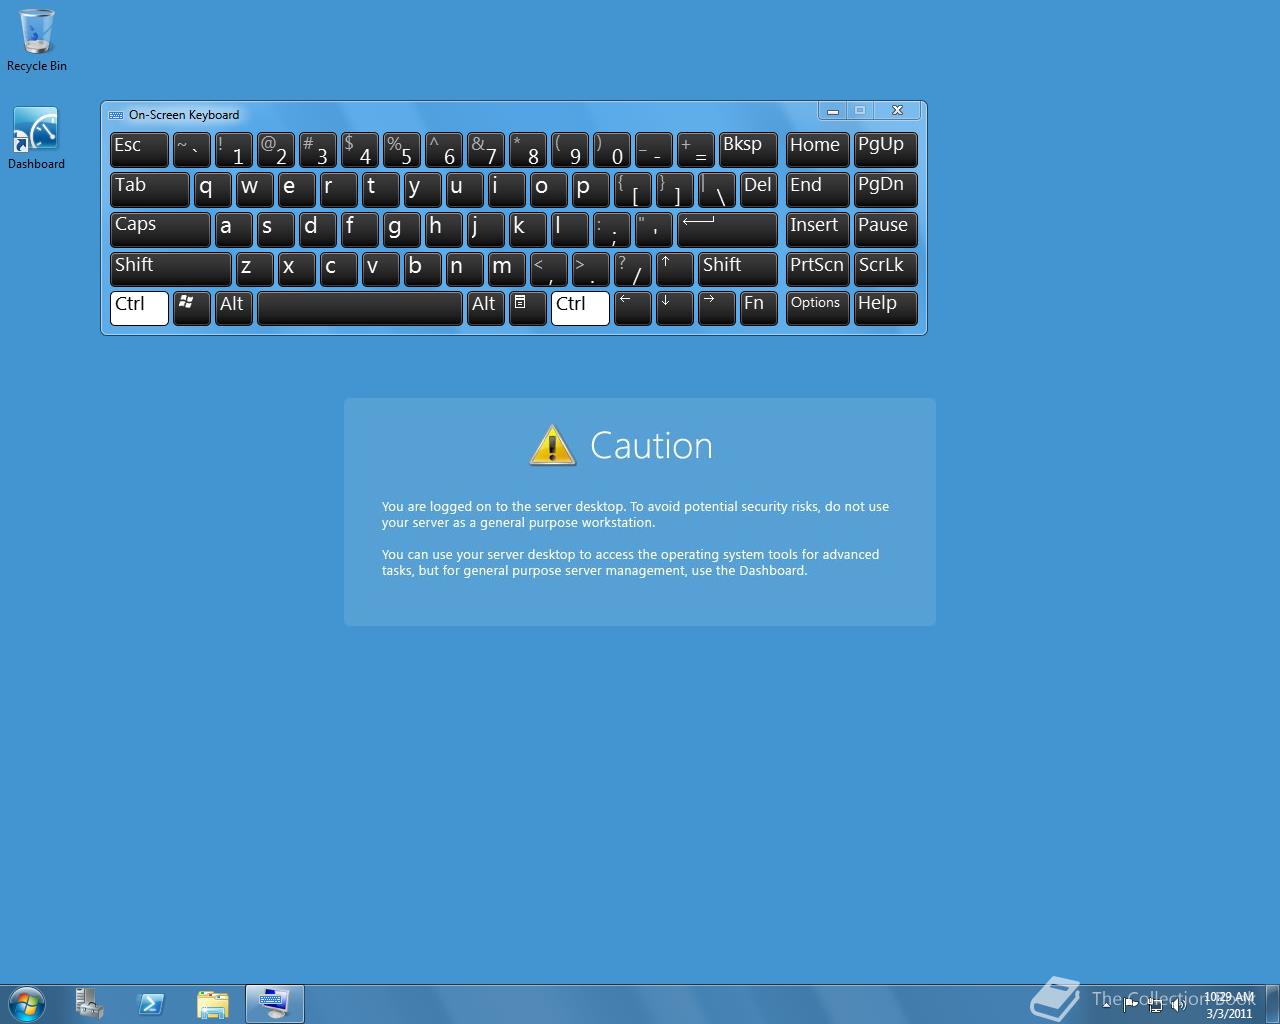Click the tilde backtick key
The height and width of the screenshot is (1024, 1280).
[191, 149]
